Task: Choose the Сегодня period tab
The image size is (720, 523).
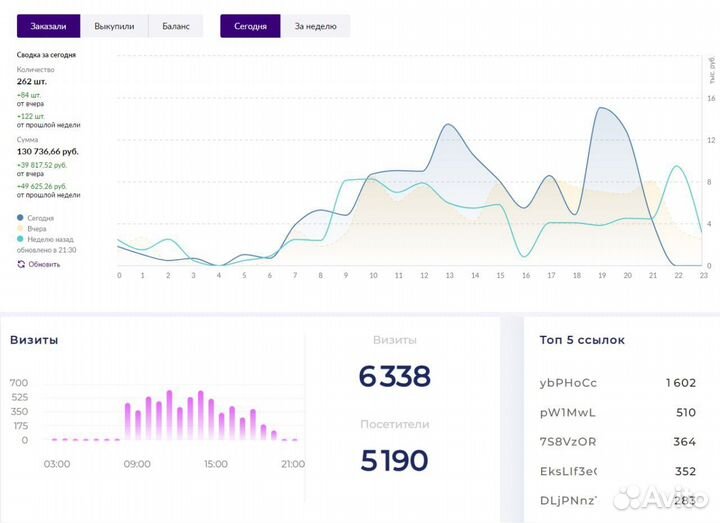Action: point(250,26)
